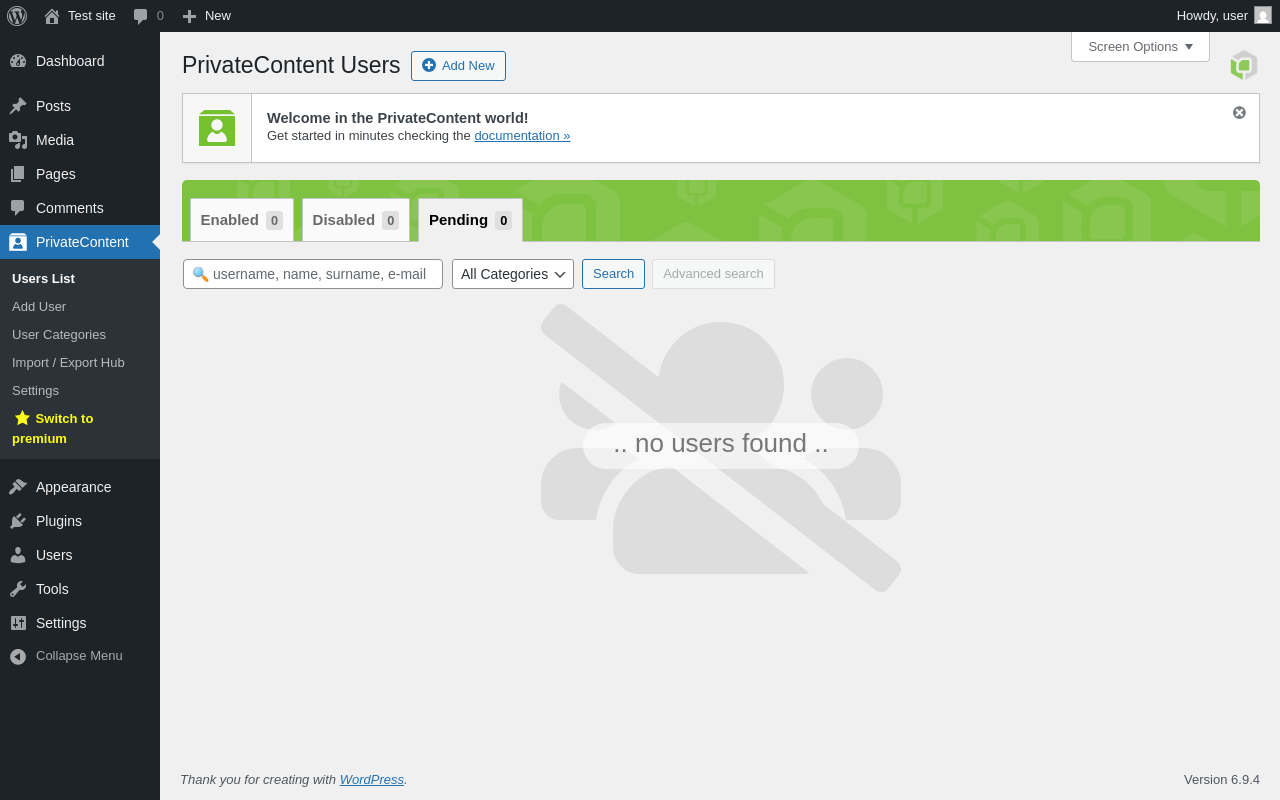Open the WordPress logo menu
1280x800 pixels.
(x=17, y=16)
